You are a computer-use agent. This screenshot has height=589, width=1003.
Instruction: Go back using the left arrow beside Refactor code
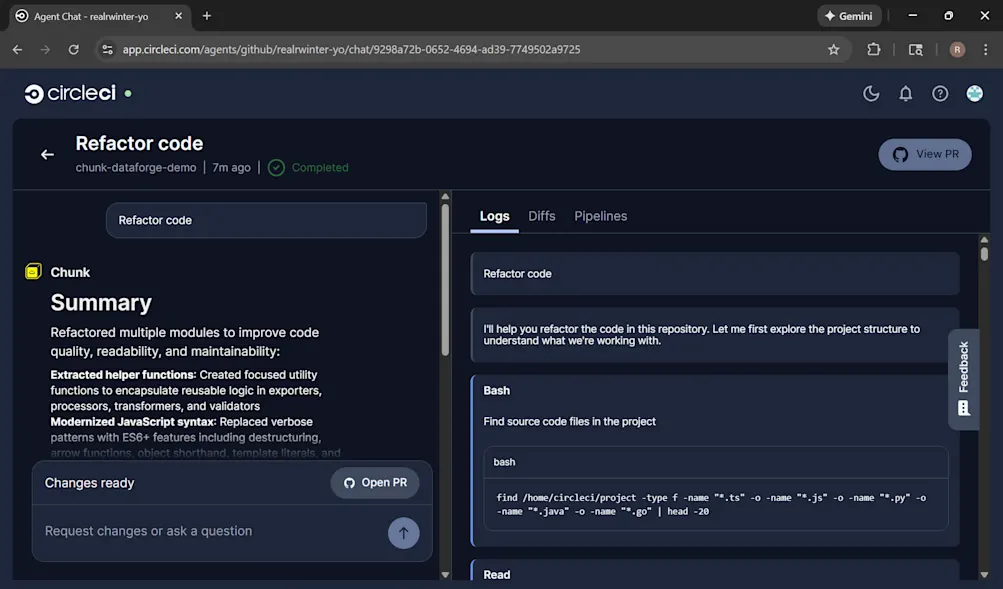coord(47,154)
